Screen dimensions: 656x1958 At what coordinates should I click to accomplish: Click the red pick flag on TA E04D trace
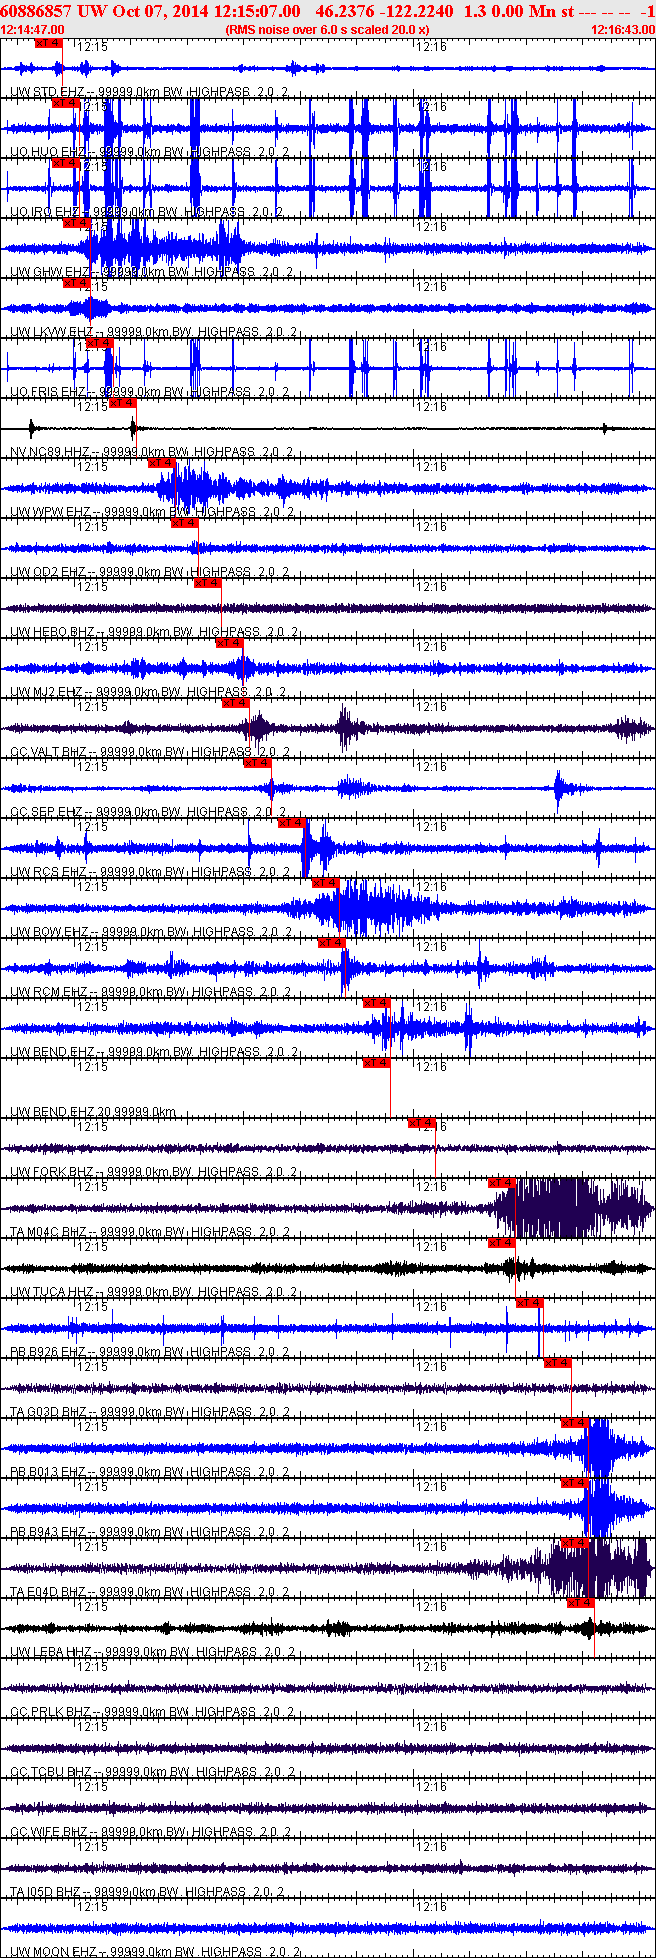tap(575, 1543)
